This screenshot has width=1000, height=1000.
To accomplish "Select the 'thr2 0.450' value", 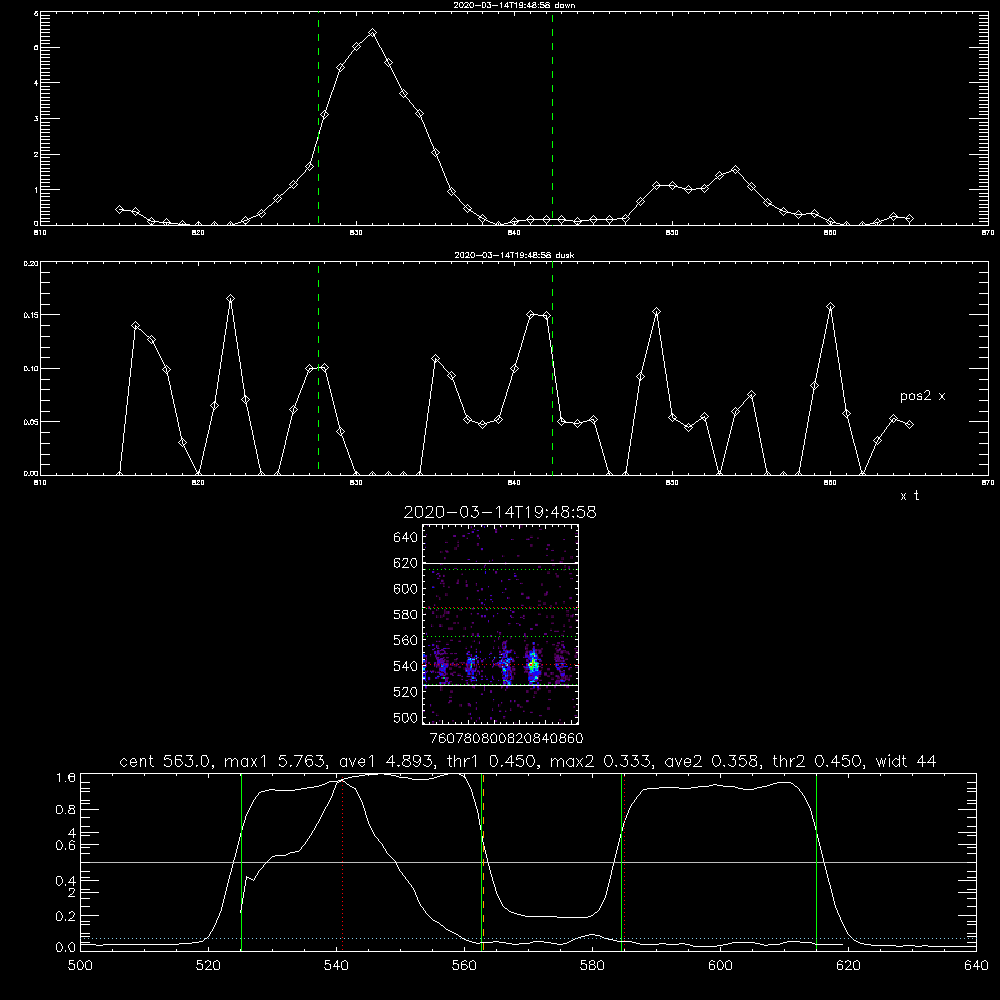I will [x=816, y=761].
